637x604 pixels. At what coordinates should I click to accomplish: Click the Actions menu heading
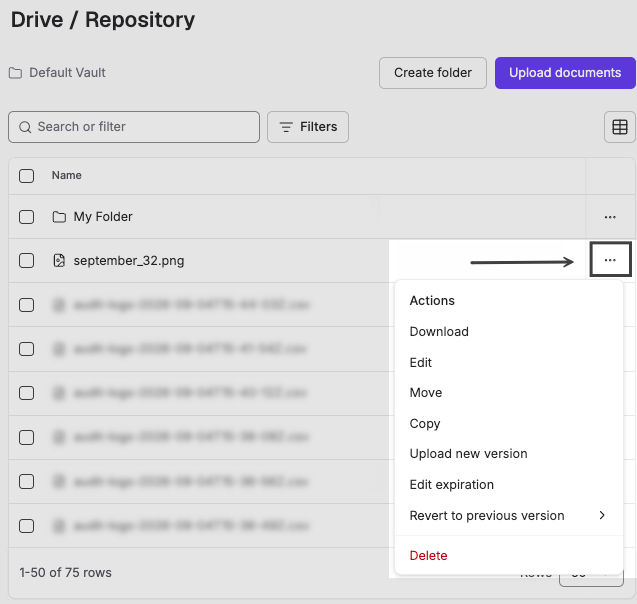click(432, 301)
